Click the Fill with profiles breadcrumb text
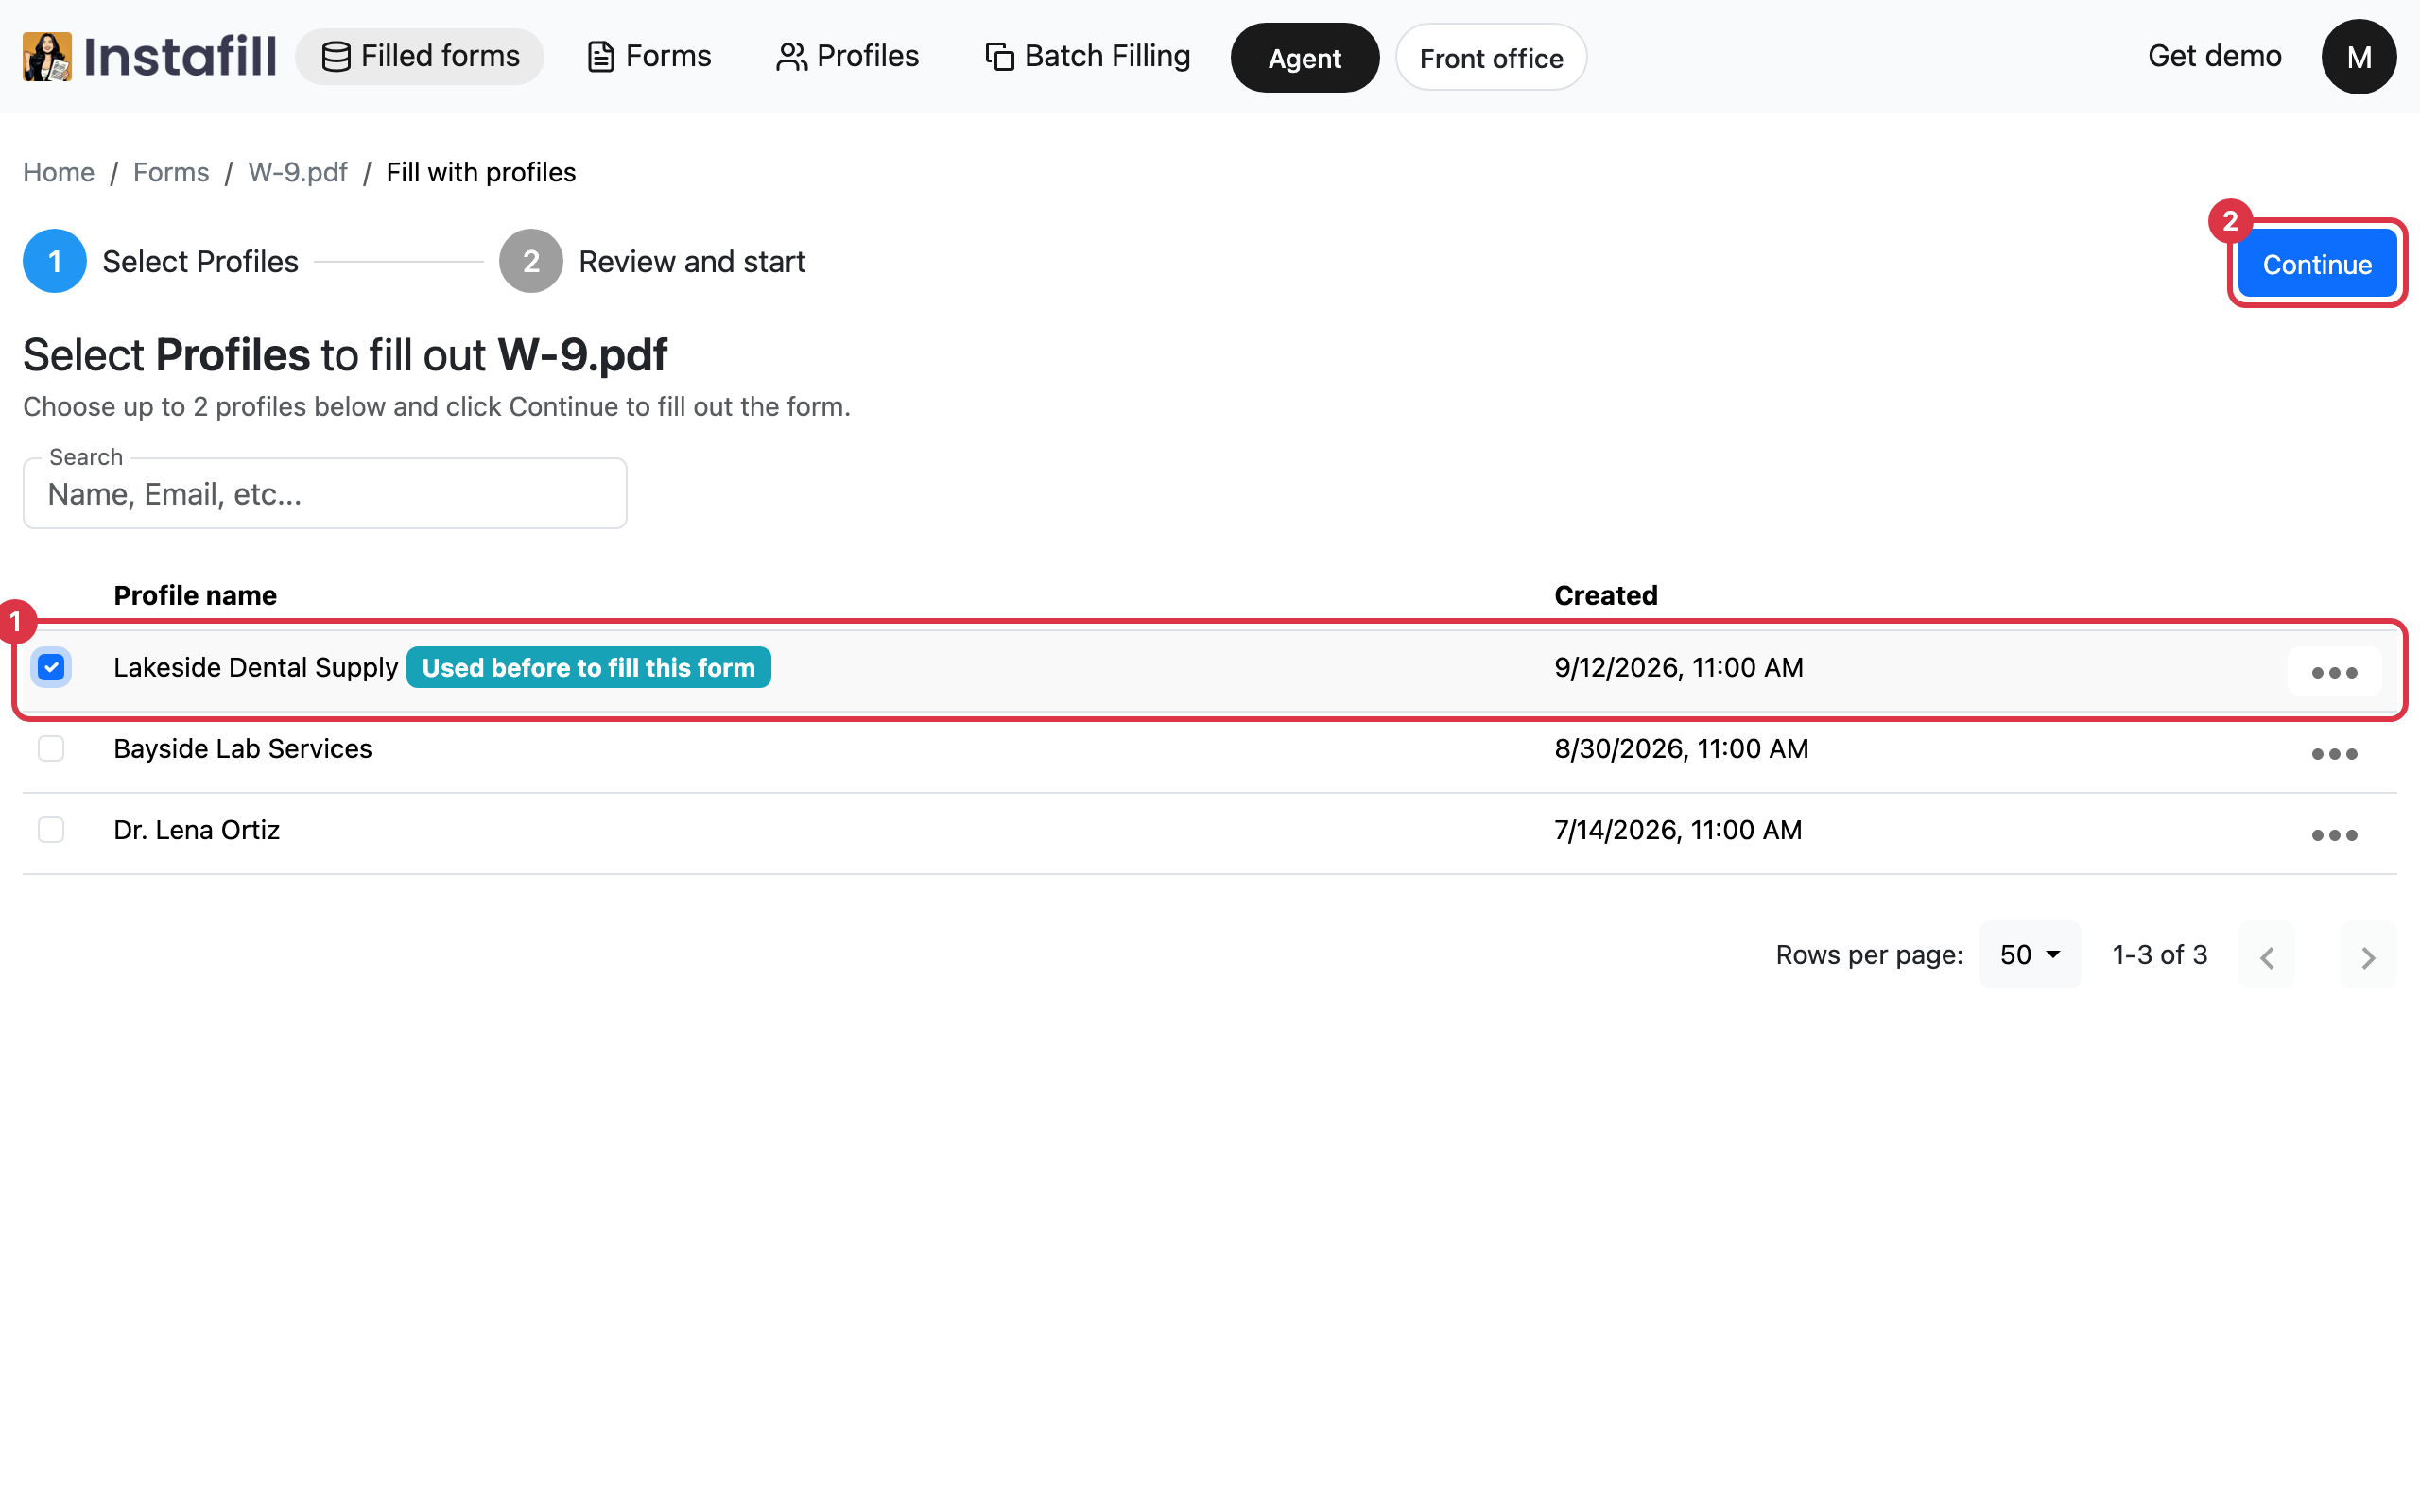 tap(481, 172)
